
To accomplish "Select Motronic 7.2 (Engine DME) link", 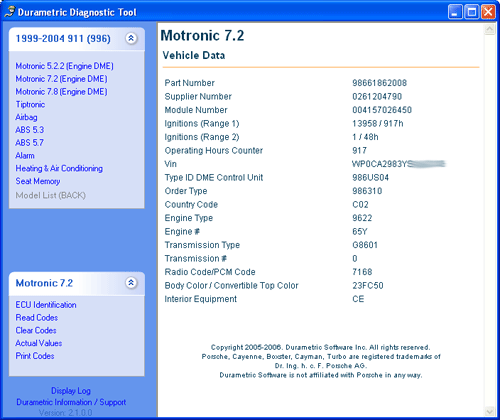I will tap(61, 79).
